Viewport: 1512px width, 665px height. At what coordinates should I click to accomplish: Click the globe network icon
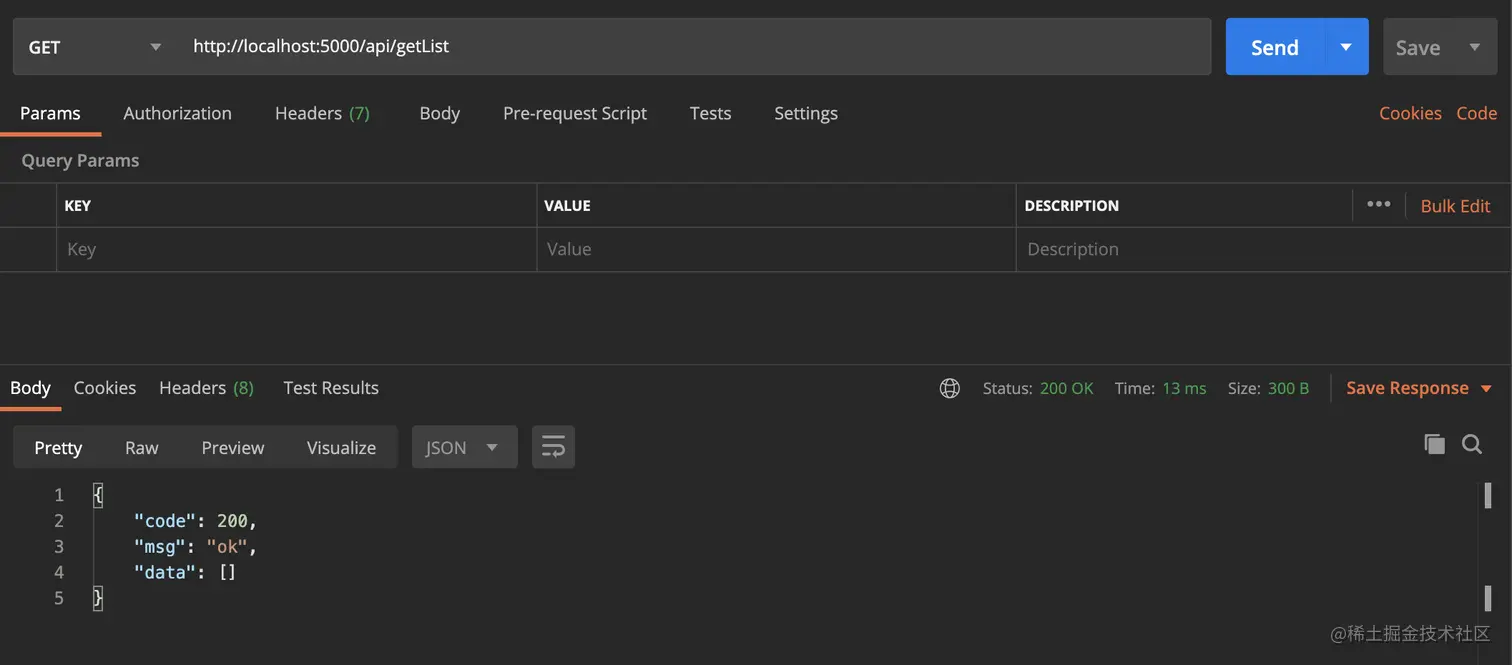950,388
